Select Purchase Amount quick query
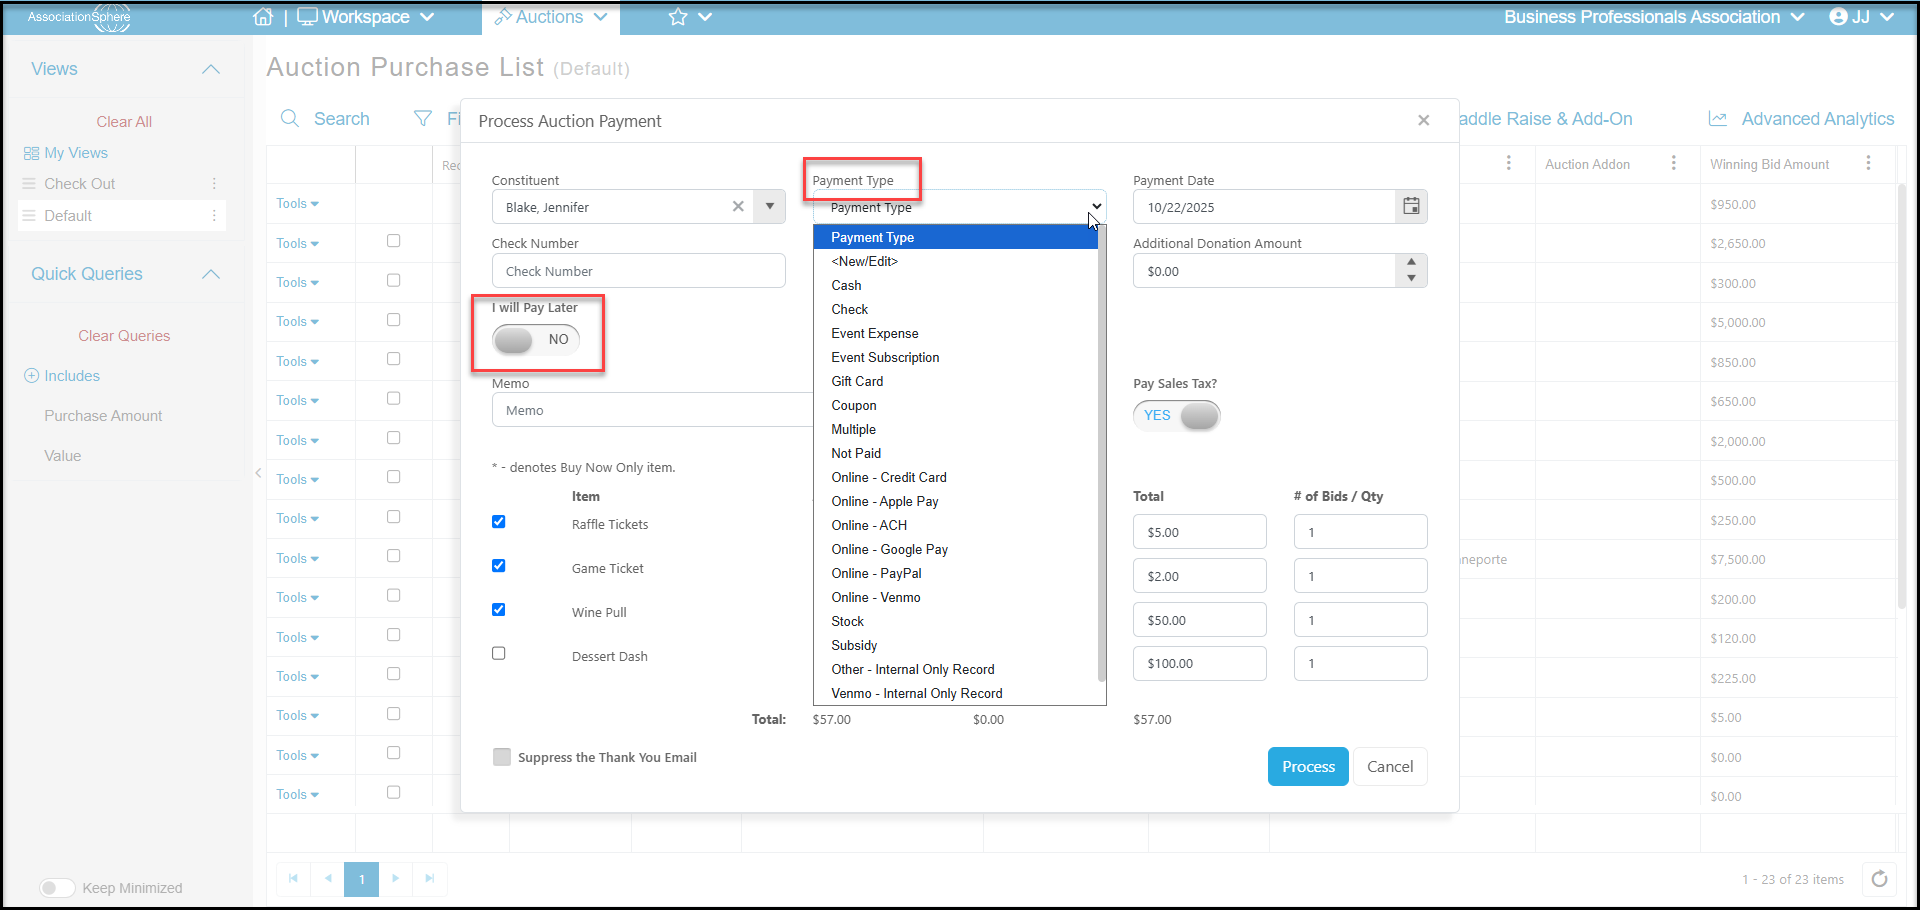The width and height of the screenshot is (1920, 910). (103, 416)
